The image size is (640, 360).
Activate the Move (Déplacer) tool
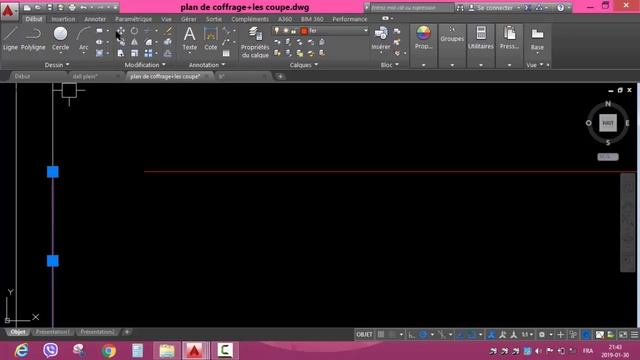pos(121,31)
